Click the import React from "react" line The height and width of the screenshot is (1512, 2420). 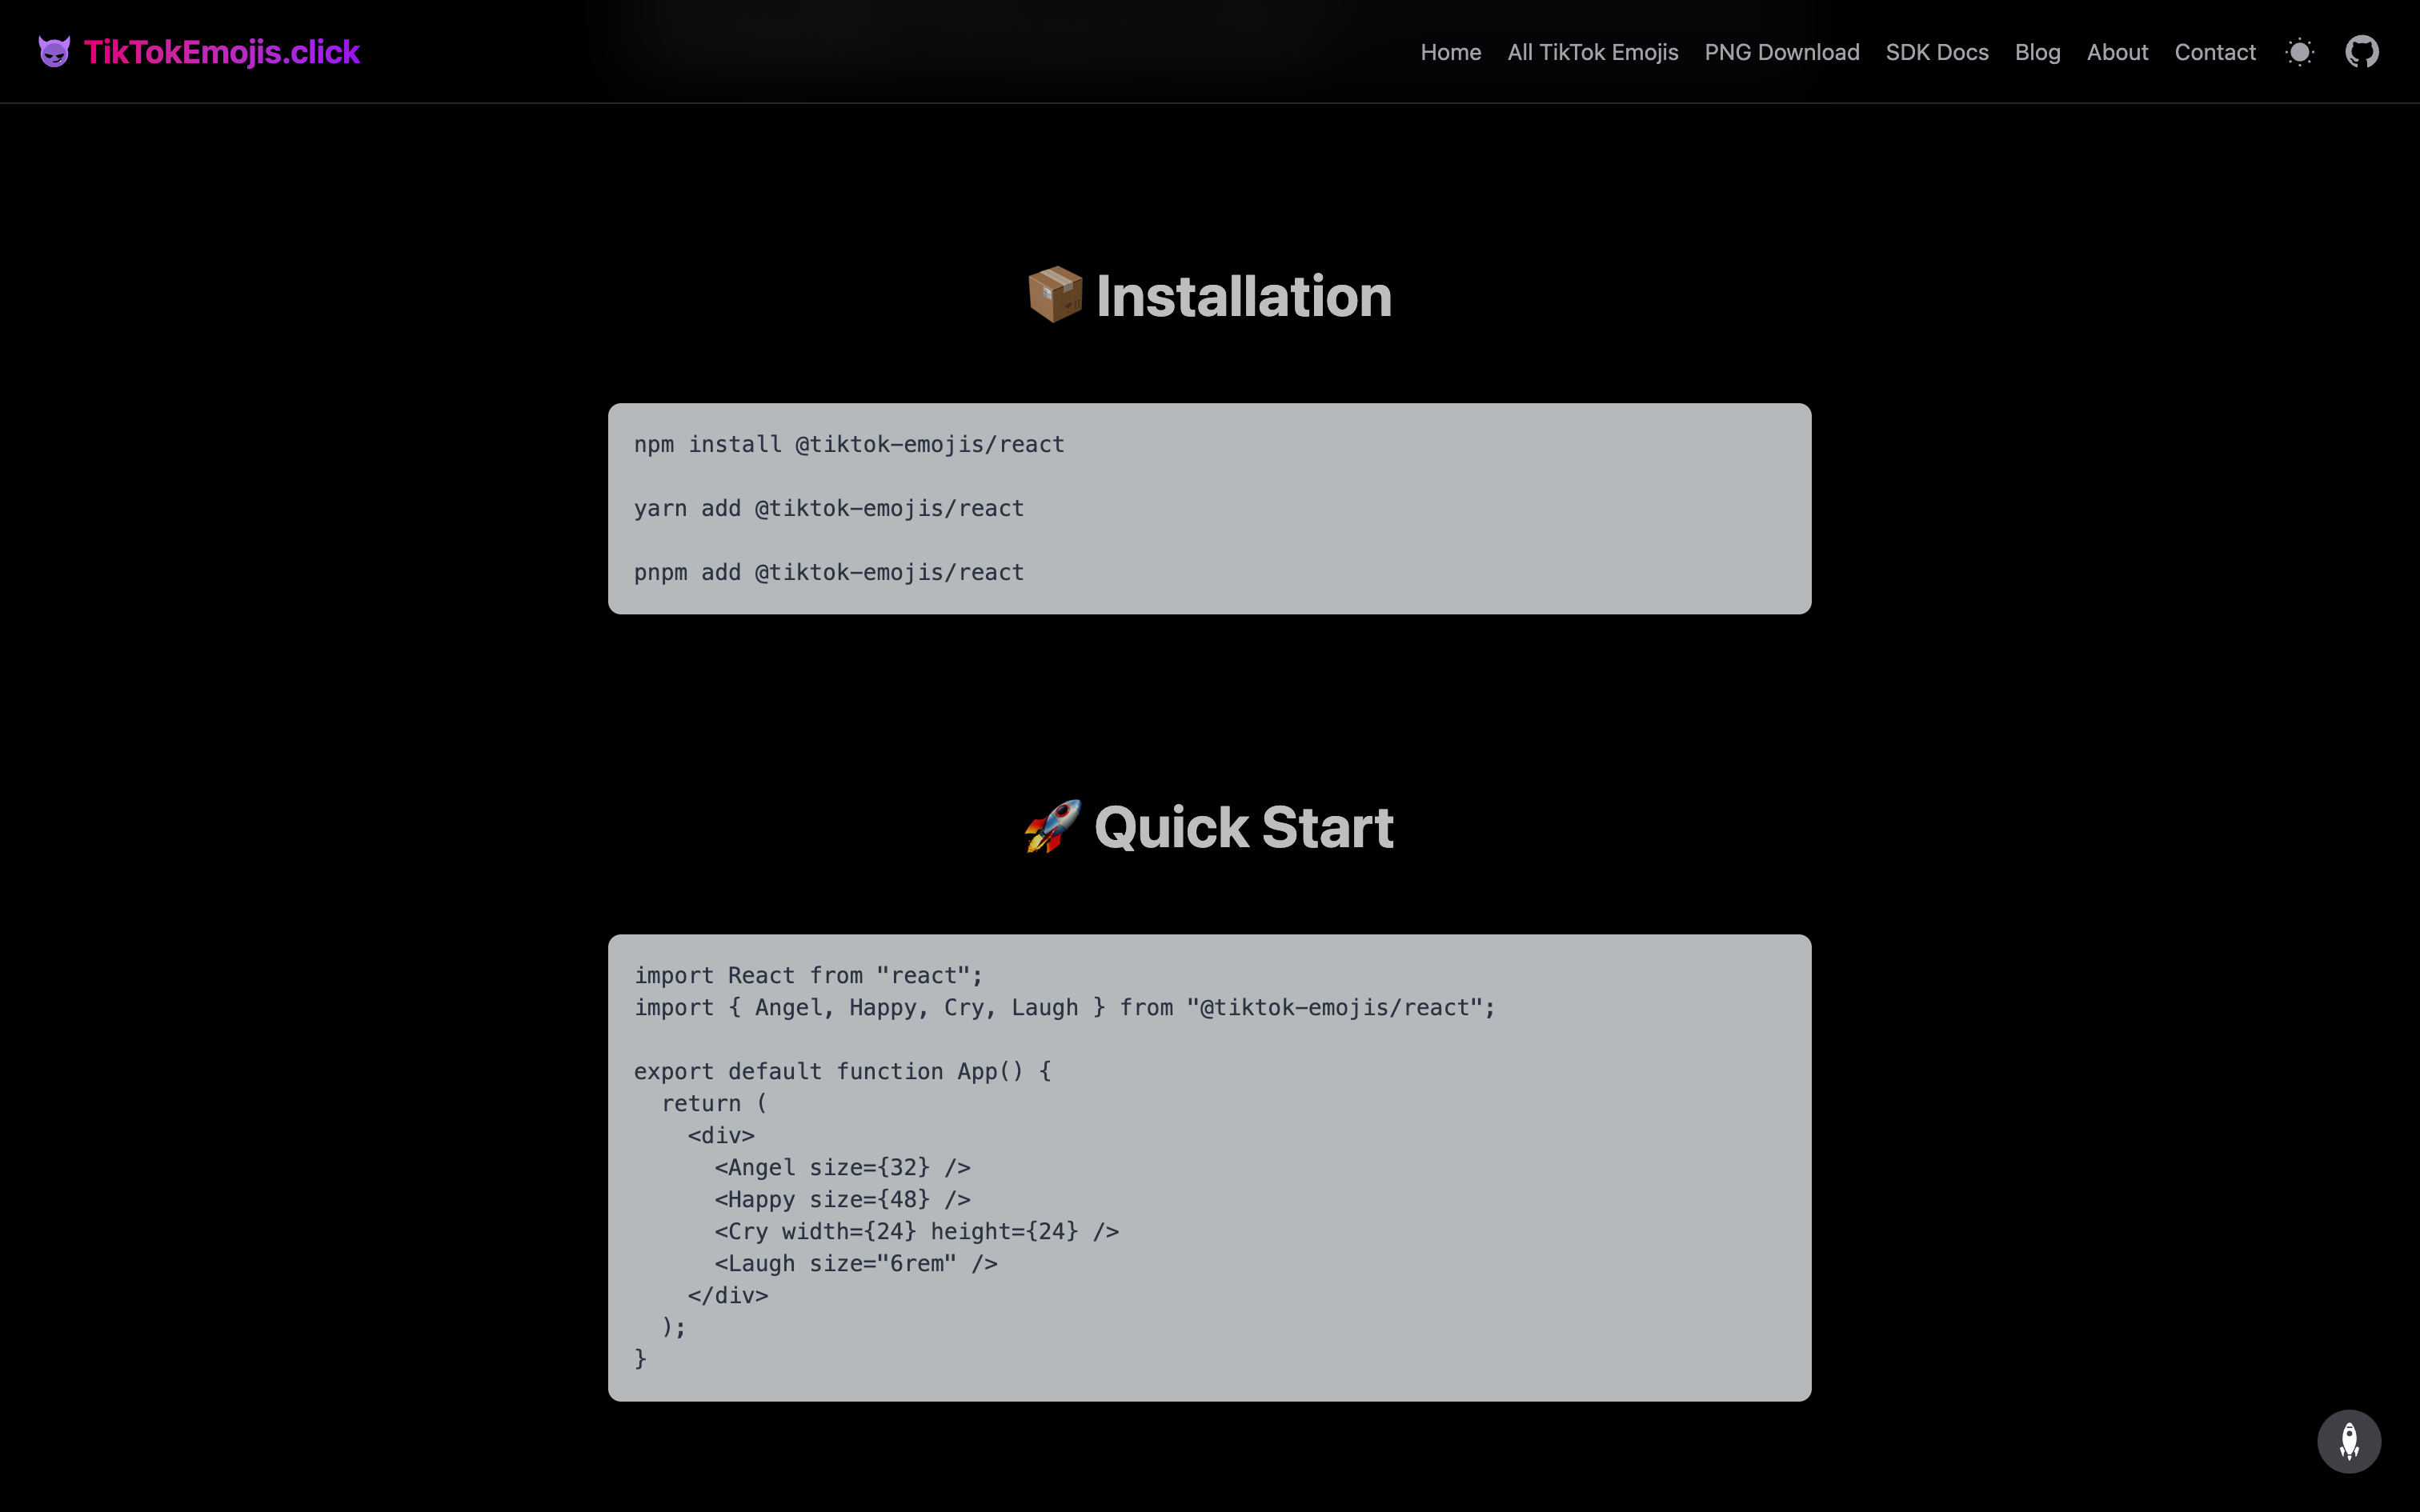(x=808, y=975)
